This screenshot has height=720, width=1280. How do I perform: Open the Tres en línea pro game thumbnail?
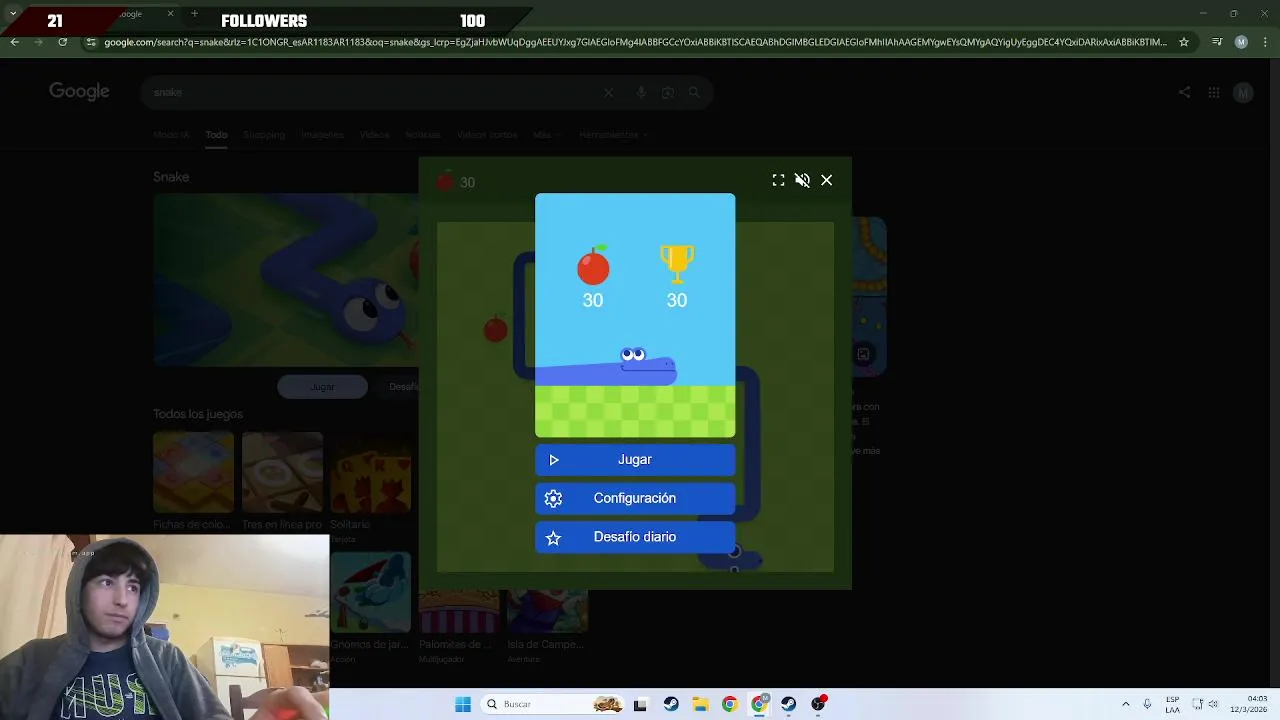point(282,472)
